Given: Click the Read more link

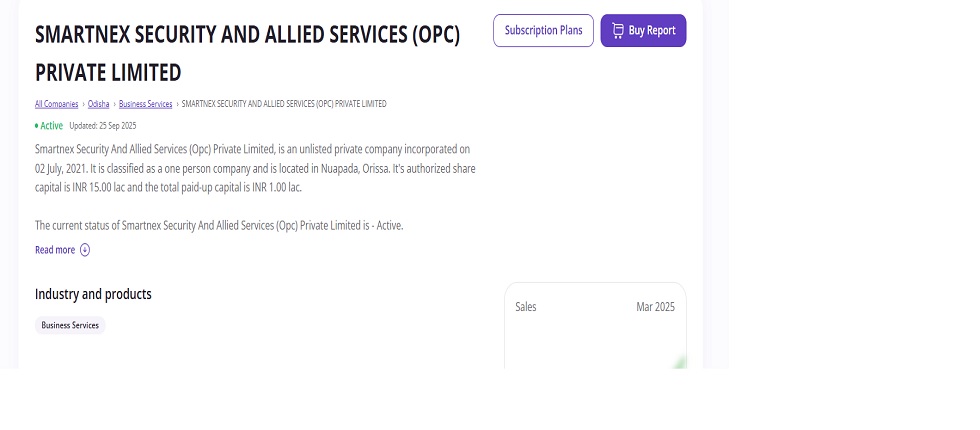Looking at the screenshot, I should 55,250.
